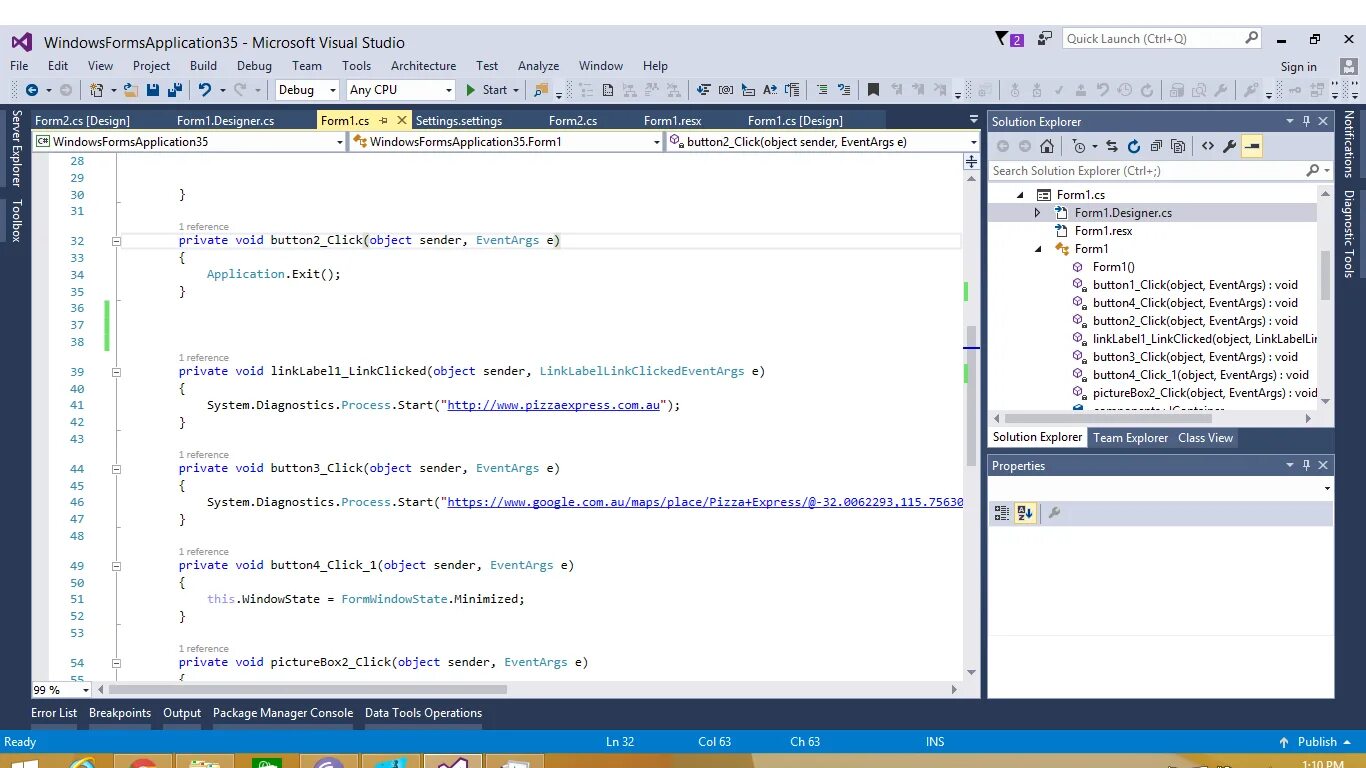Image resolution: width=1366 pixels, height=768 pixels.
Task: Sync with Active Document in Solution Explorer
Action: click(1112, 146)
